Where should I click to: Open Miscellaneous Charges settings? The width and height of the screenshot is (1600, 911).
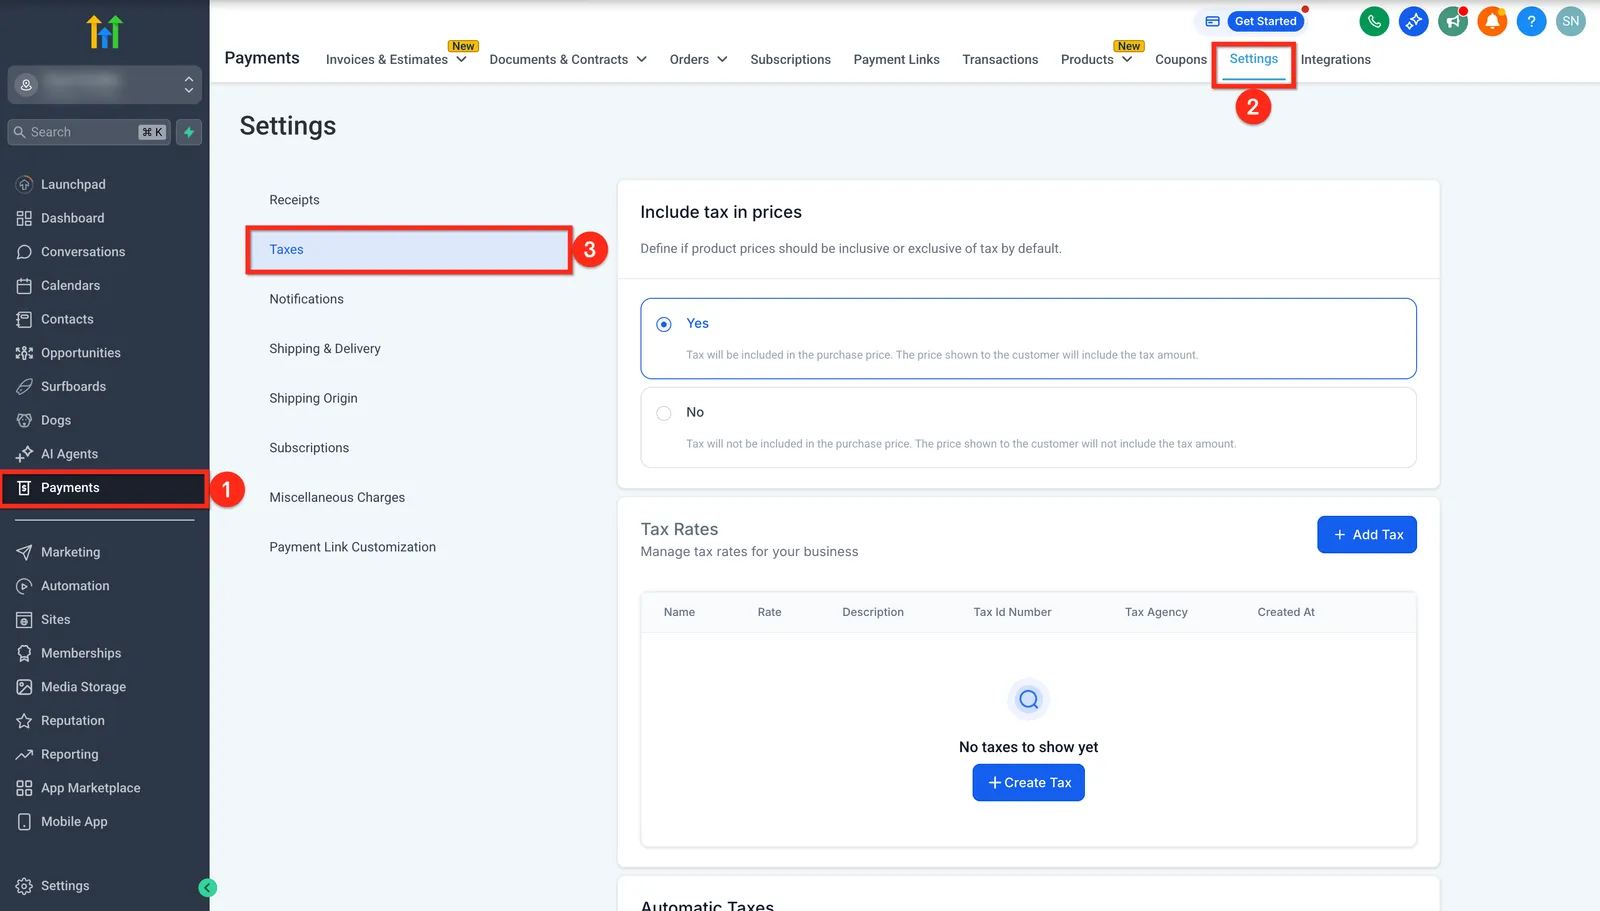337,497
